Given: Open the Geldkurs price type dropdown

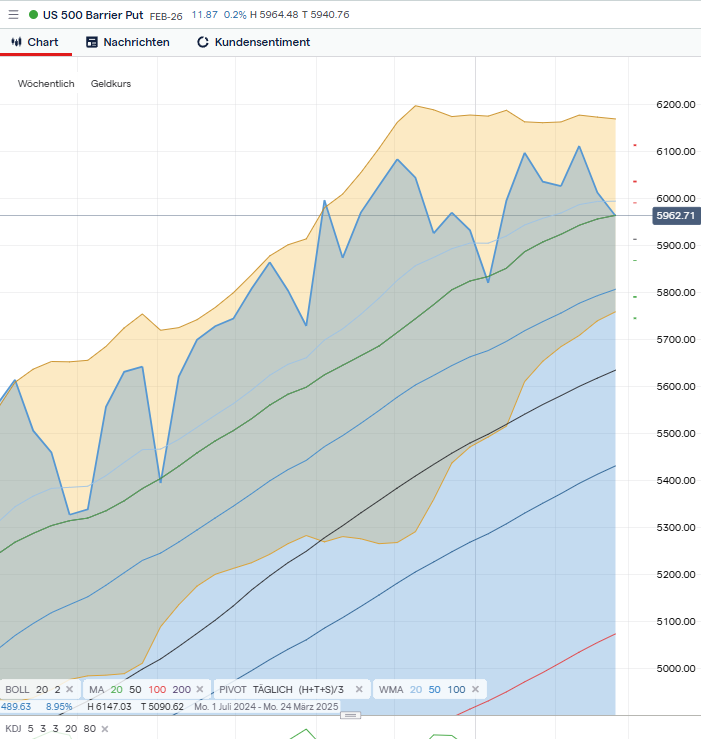Looking at the screenshot, I should (x=111, y=84).
